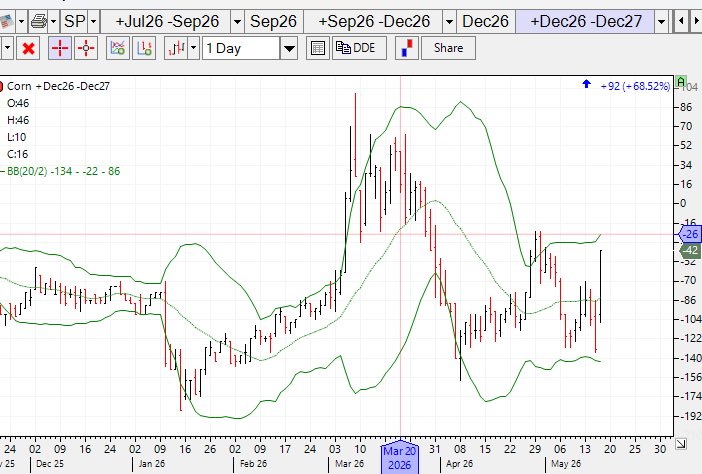Open dropdown next to +Jul26 -Sep26
702x474 pixels.
(237, 21)
